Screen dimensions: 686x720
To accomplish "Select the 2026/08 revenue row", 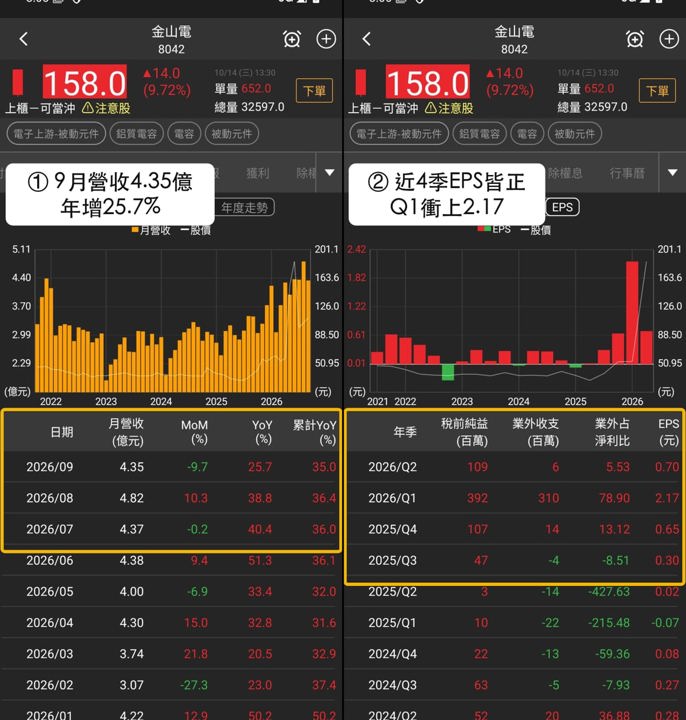I will point(171,498).
